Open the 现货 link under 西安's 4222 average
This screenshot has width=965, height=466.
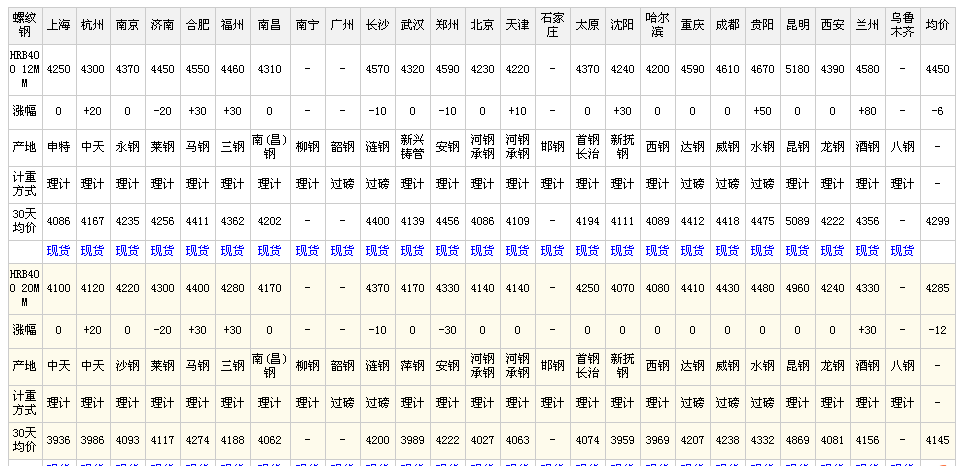click(x=833, y=251)
